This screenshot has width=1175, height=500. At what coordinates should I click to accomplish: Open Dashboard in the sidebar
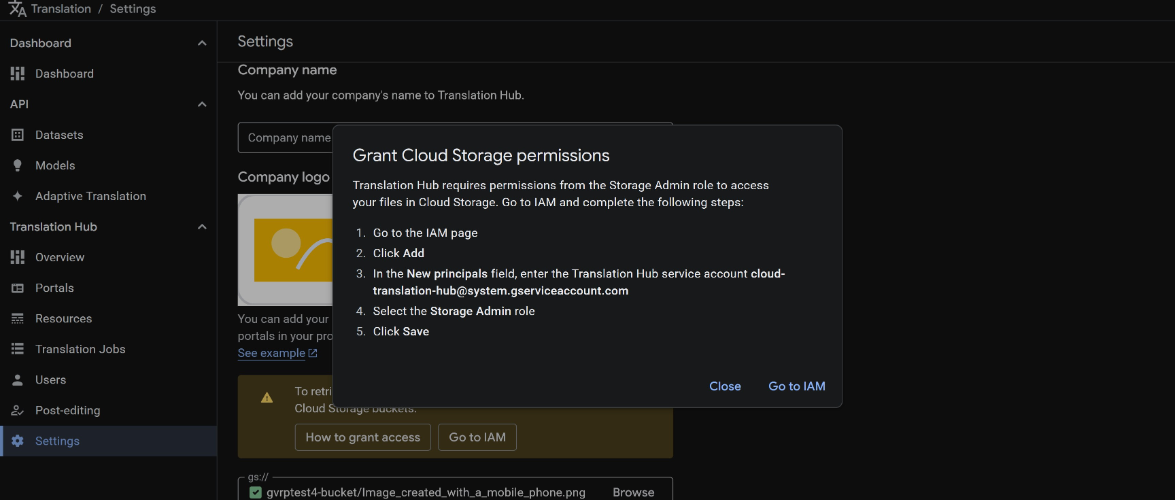pyautogui.click(x=109, y=73)
